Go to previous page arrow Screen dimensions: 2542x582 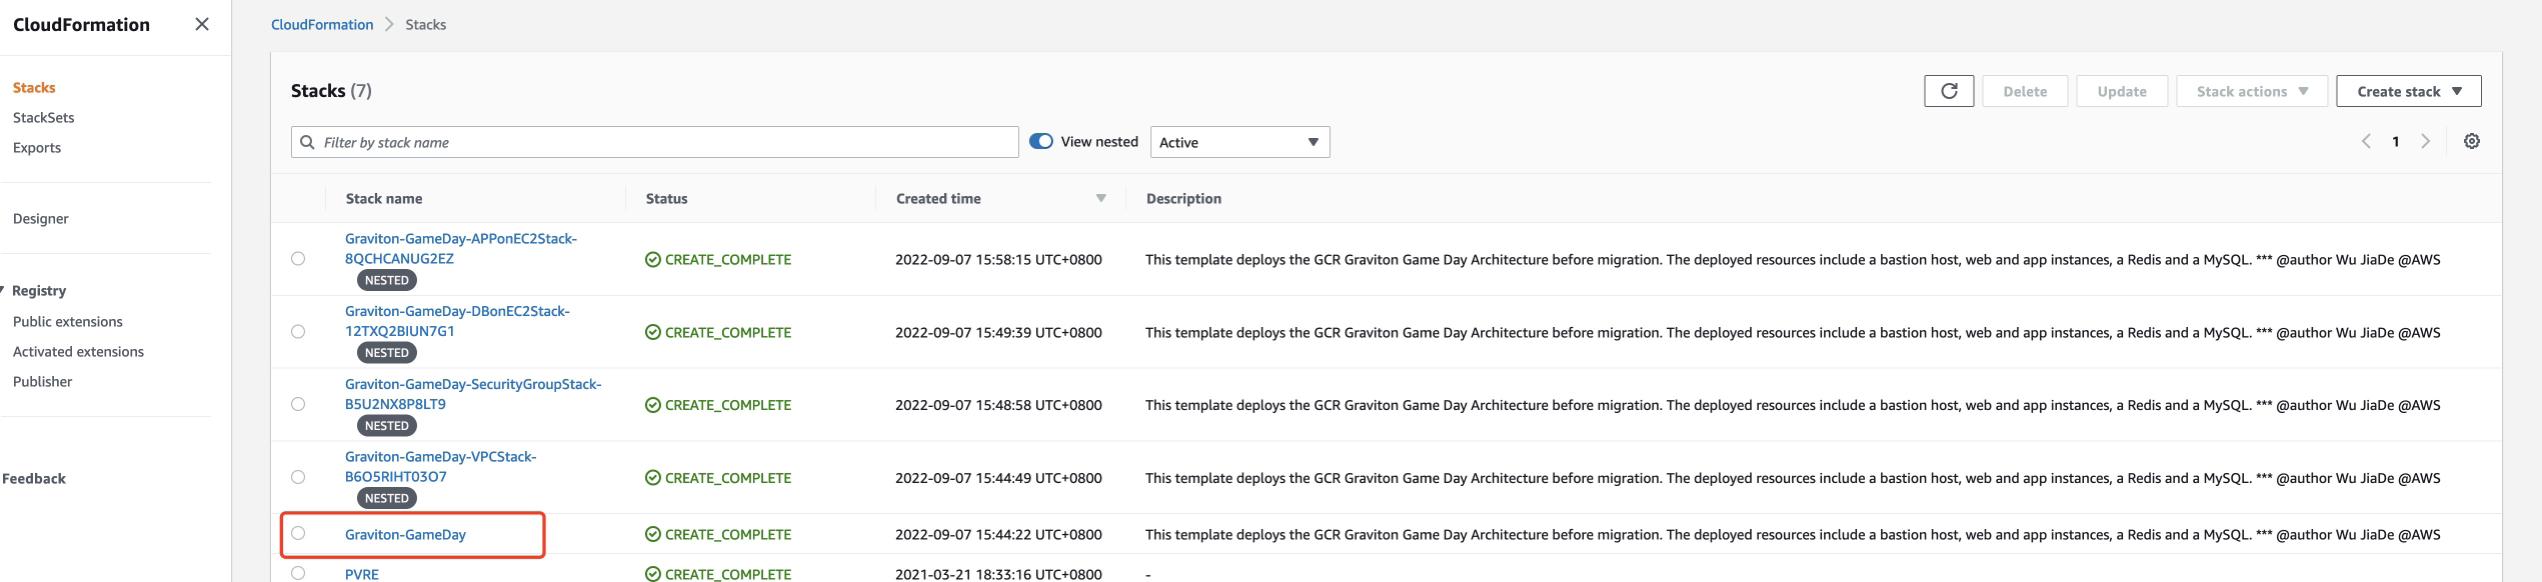click(2366, 142)
